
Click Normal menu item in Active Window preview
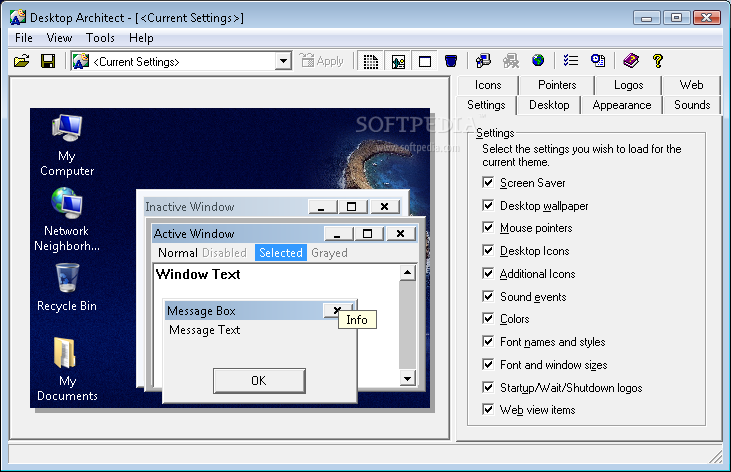178,253
